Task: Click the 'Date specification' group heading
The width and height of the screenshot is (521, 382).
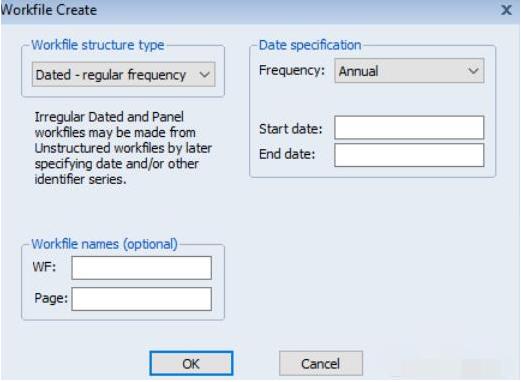Action: coord(310,45)
